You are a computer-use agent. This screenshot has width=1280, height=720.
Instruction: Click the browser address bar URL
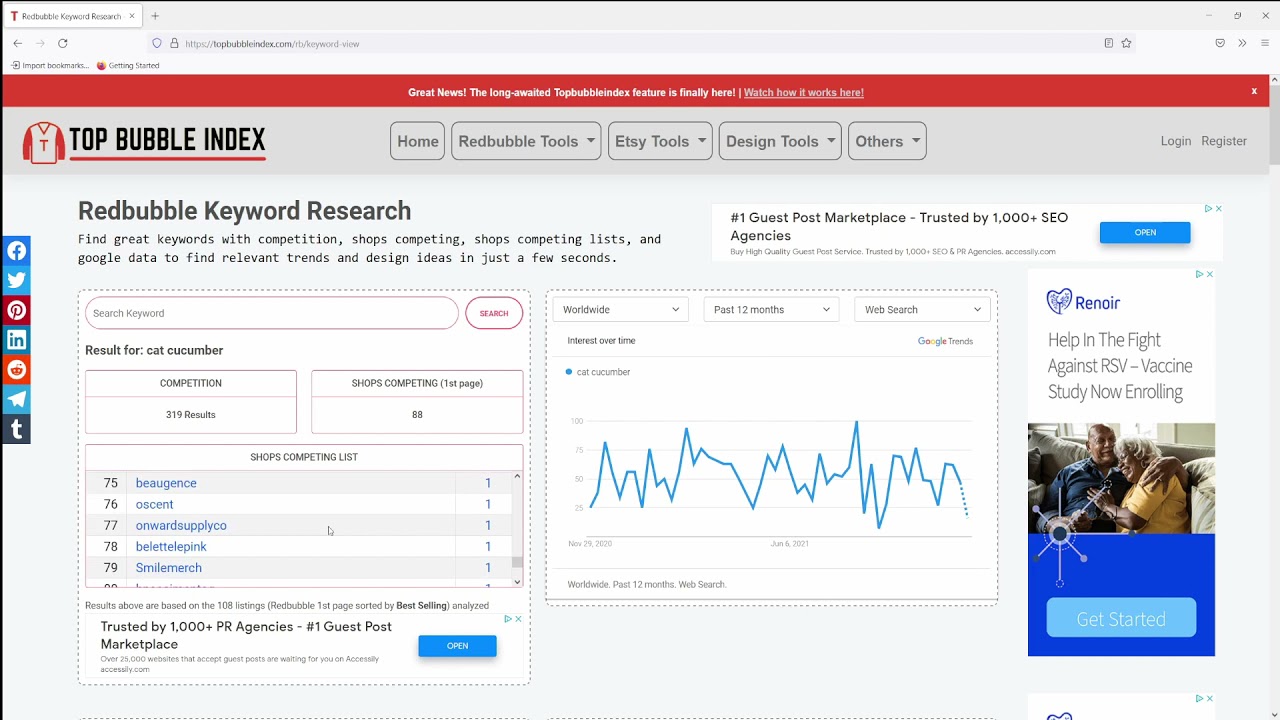pos(272,44)
